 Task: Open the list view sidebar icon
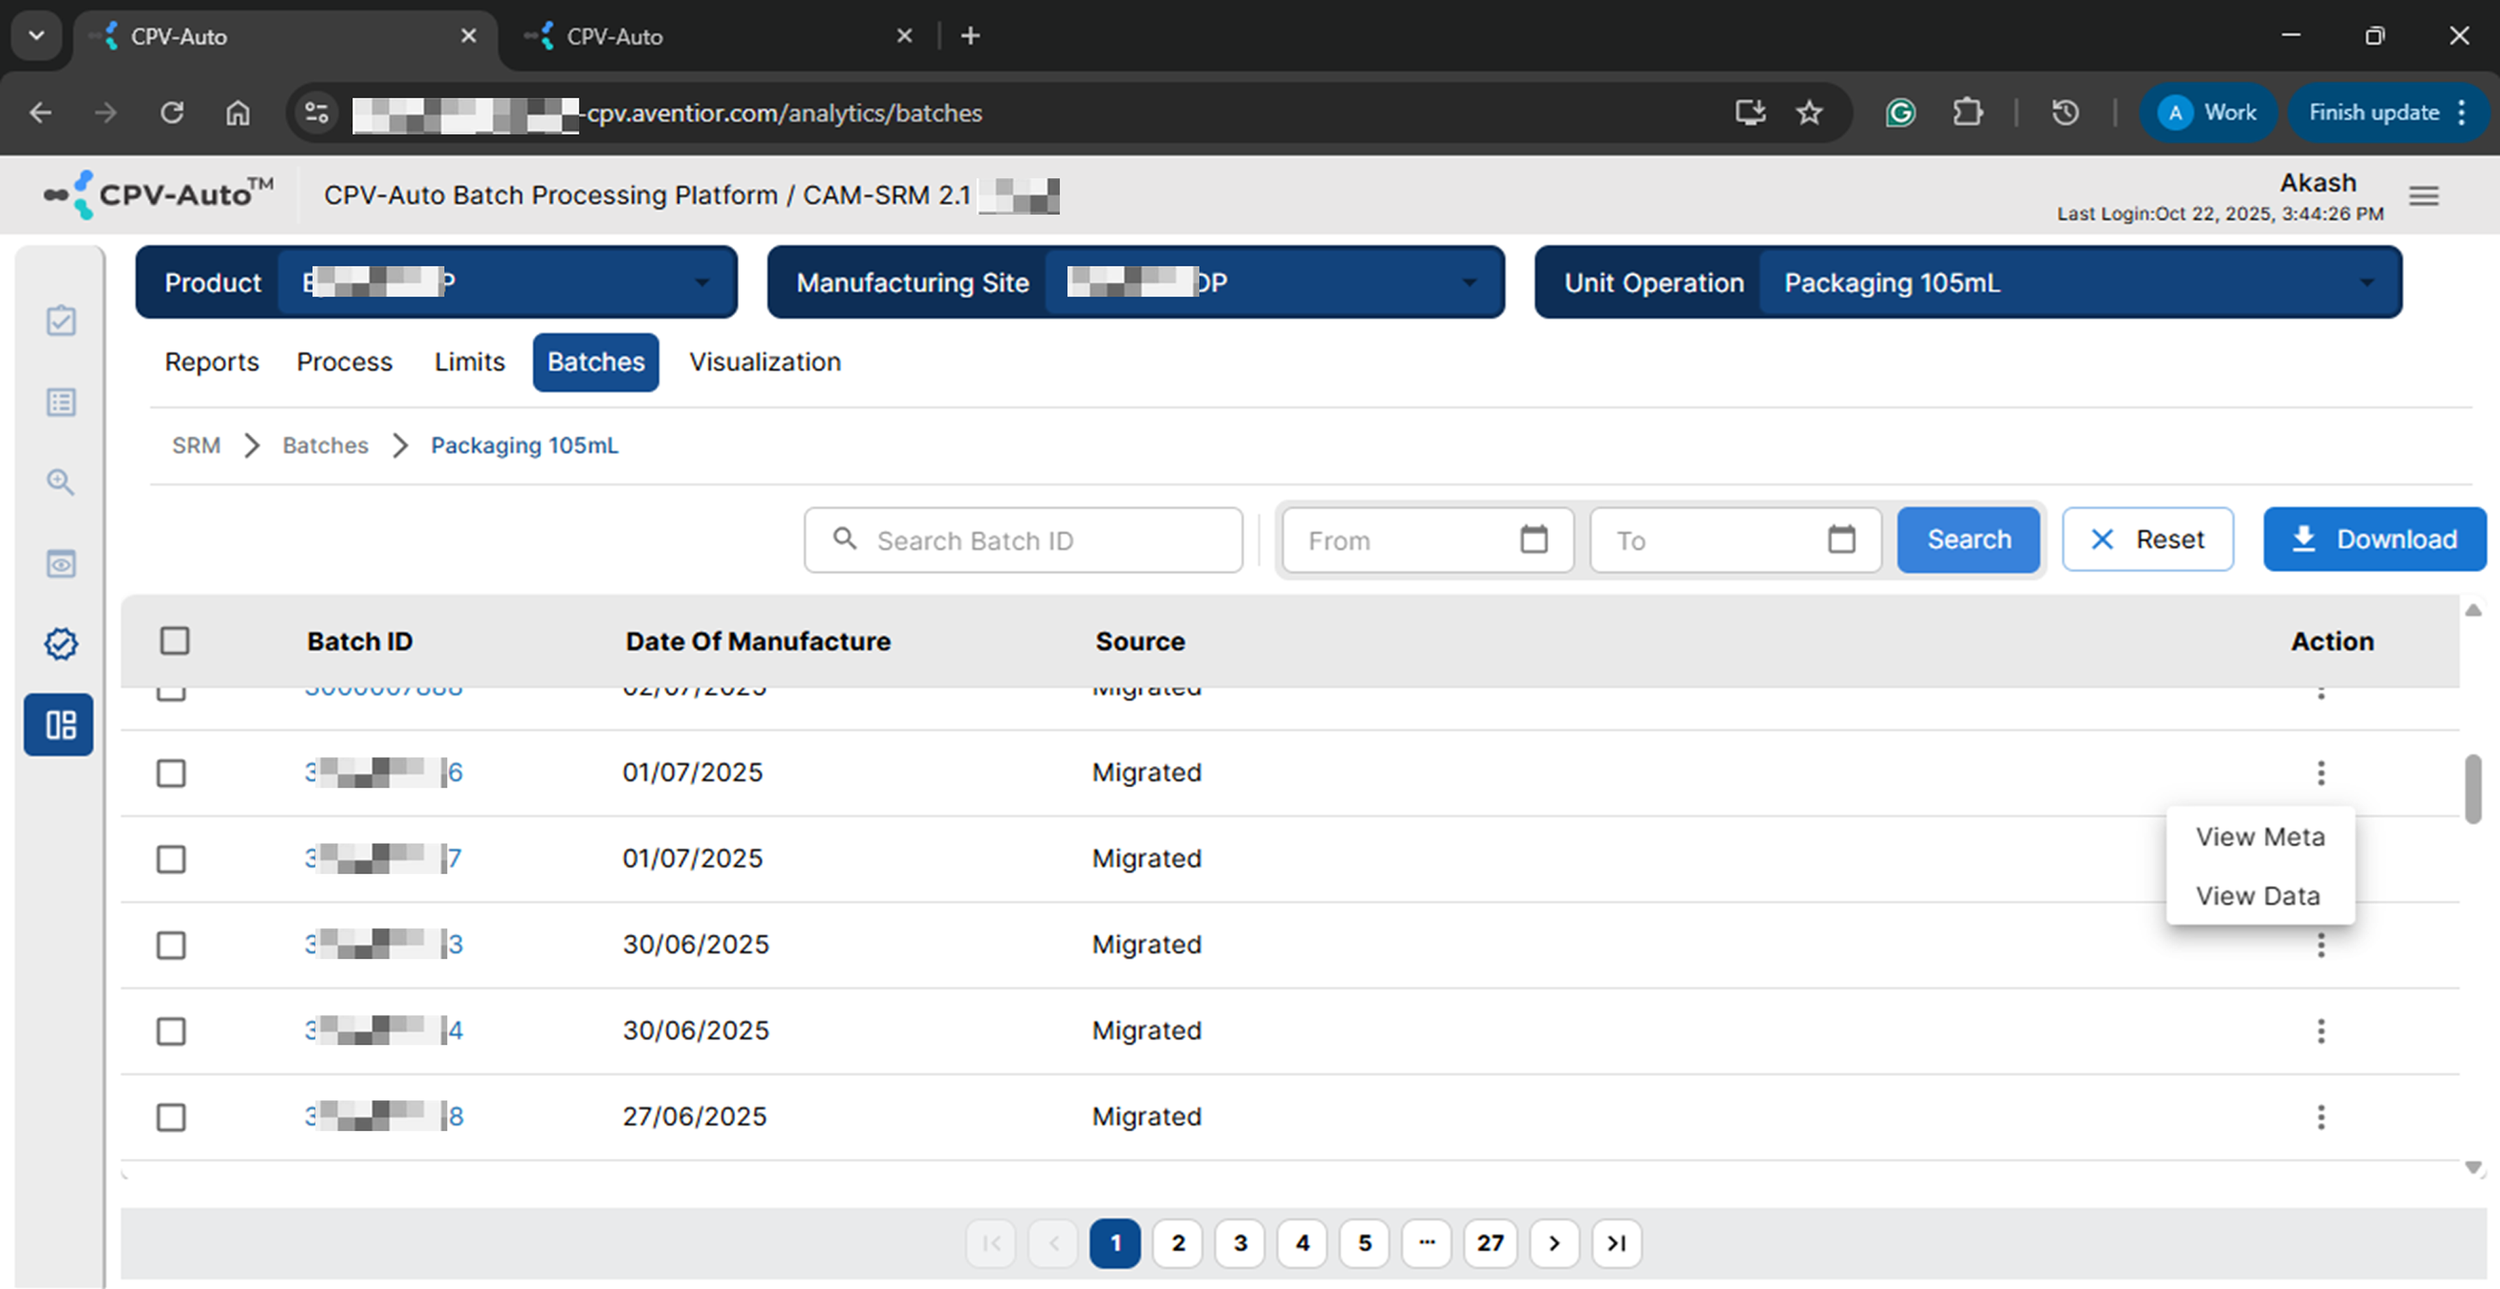coord(61,402)
